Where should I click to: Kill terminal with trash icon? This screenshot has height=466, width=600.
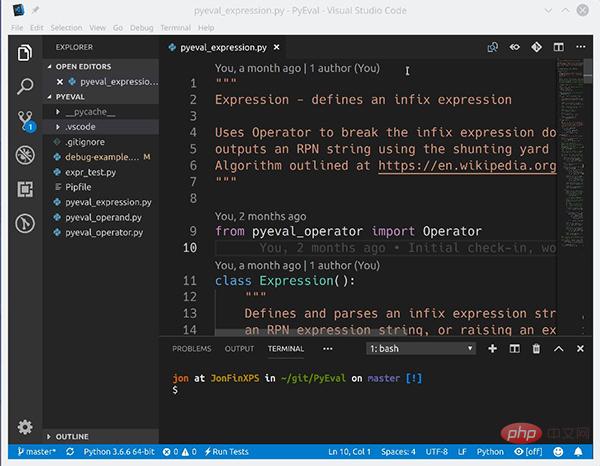click(x=536, y=349)
